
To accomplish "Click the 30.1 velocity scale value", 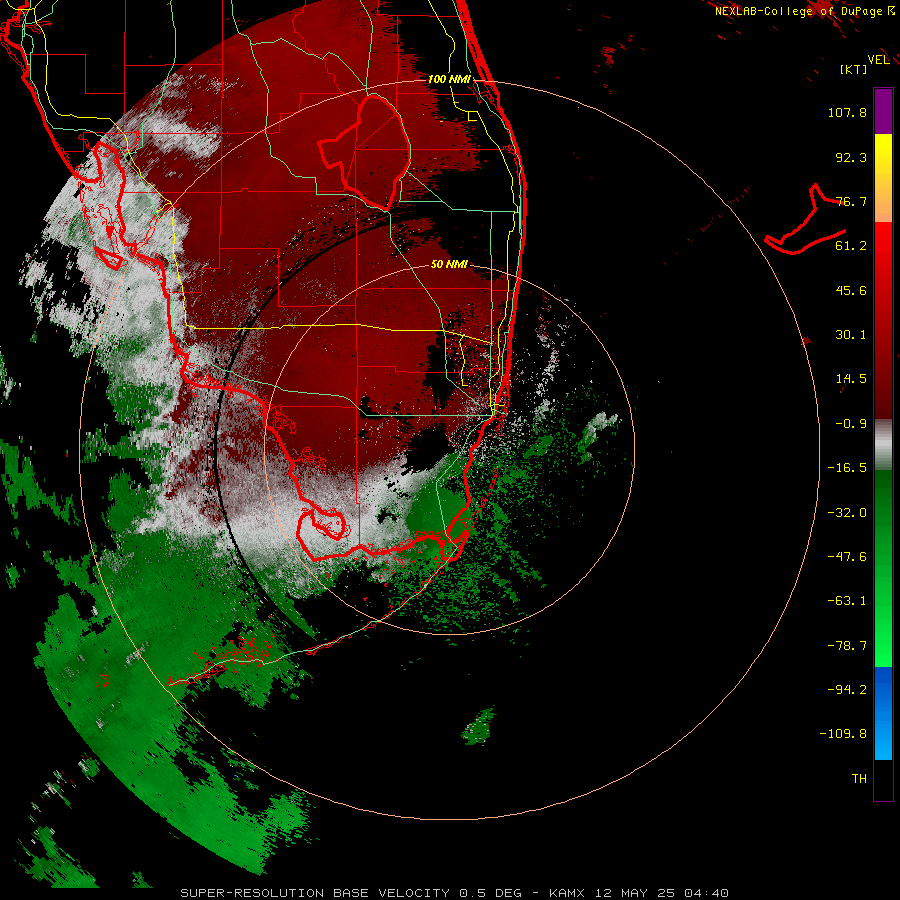I will point(851,335).
